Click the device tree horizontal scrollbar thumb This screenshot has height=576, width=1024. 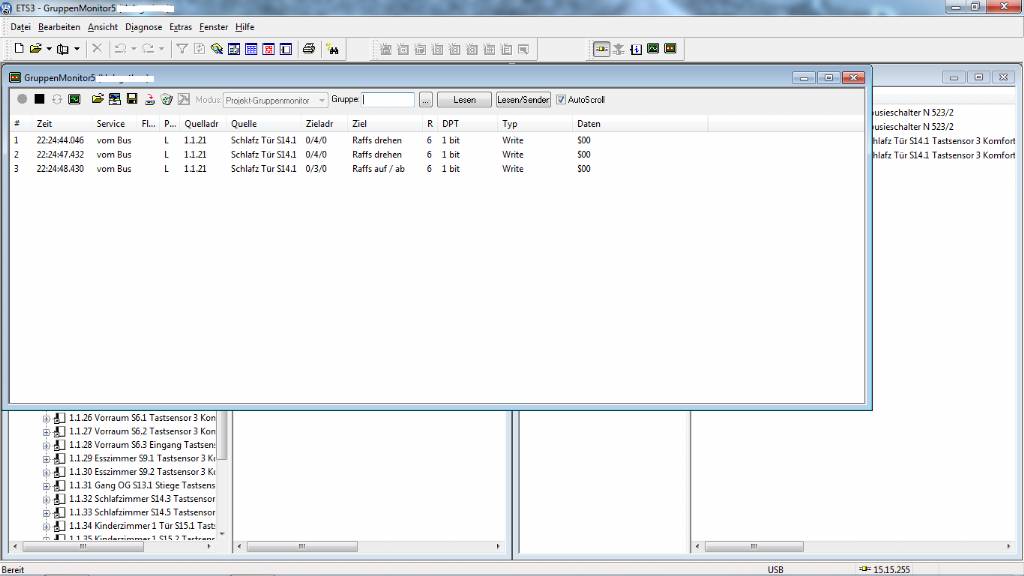(83, 547)
